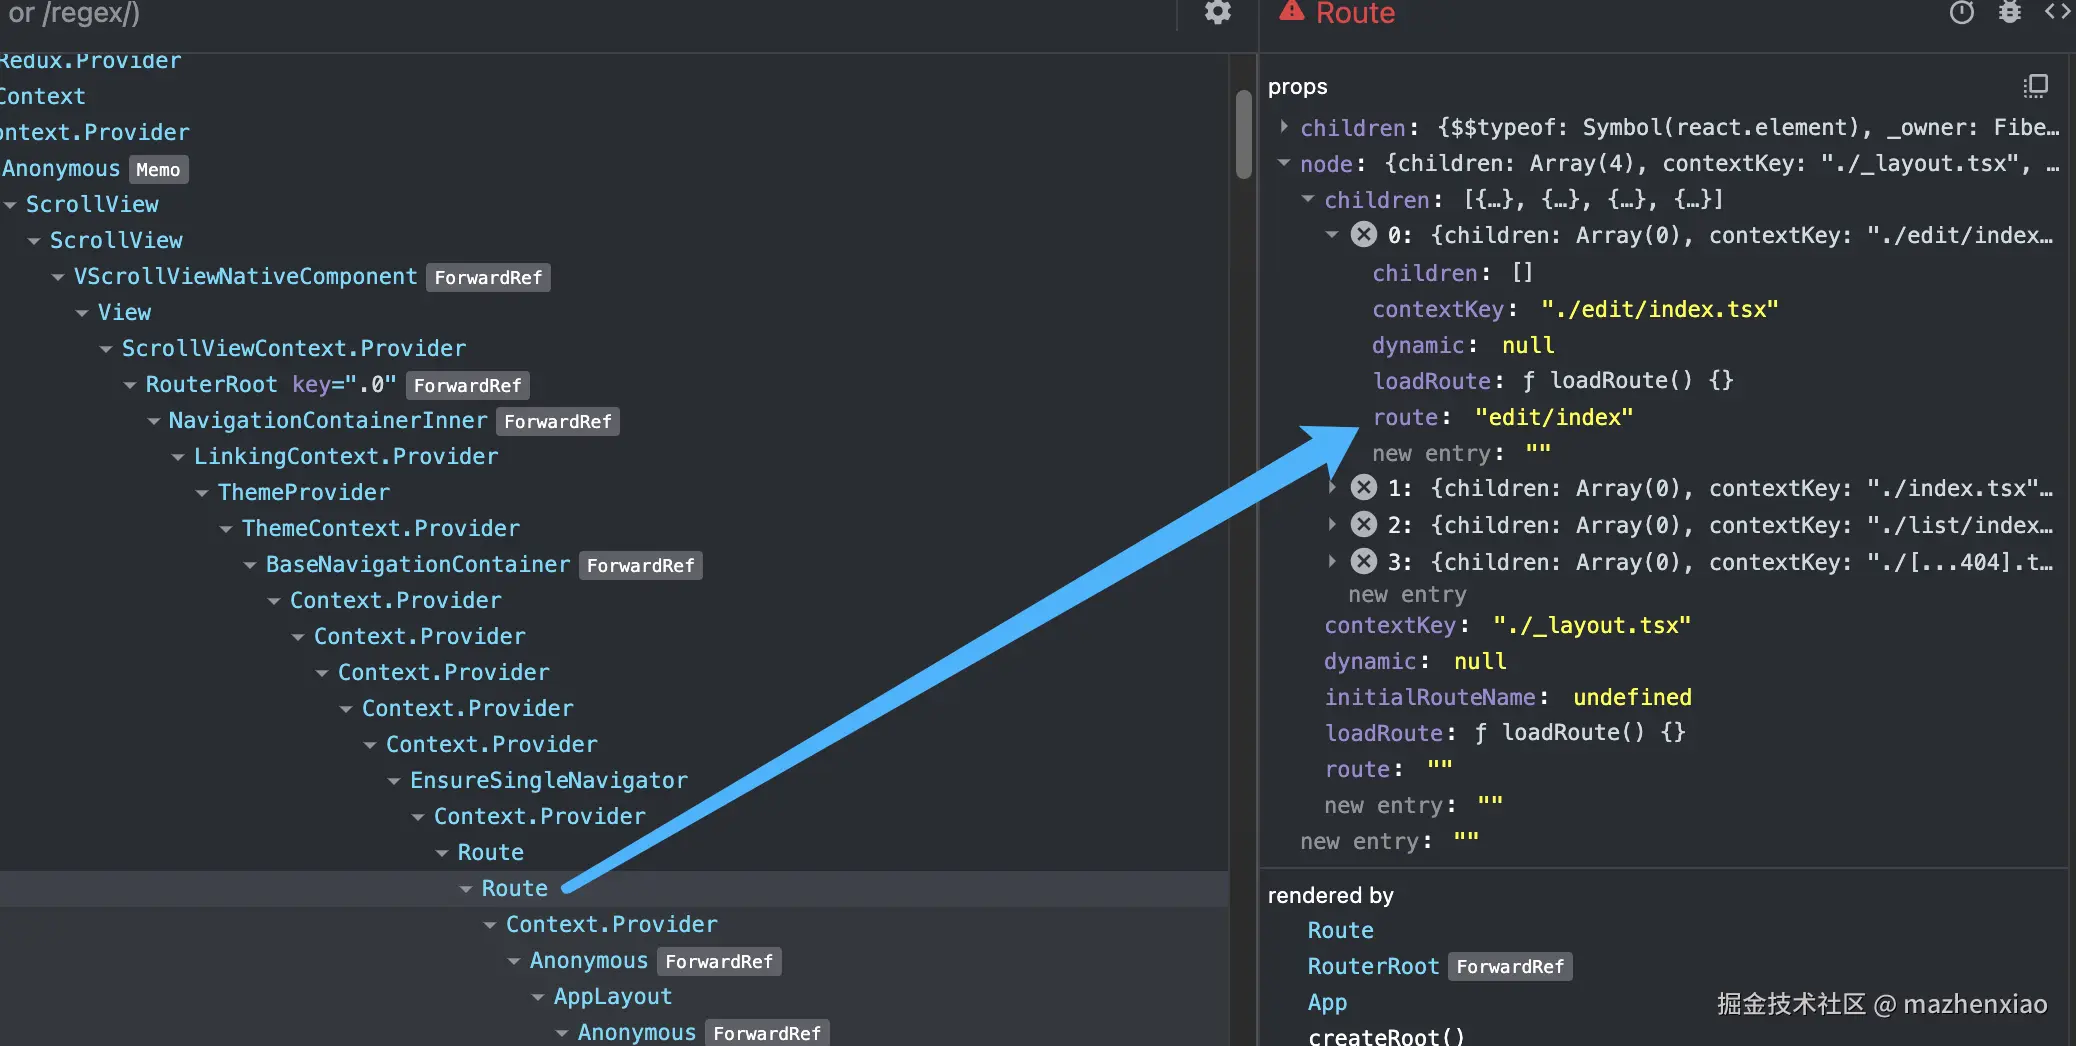2076x1046 pixels.
Task: Select View component in tree
Action: 124,313
